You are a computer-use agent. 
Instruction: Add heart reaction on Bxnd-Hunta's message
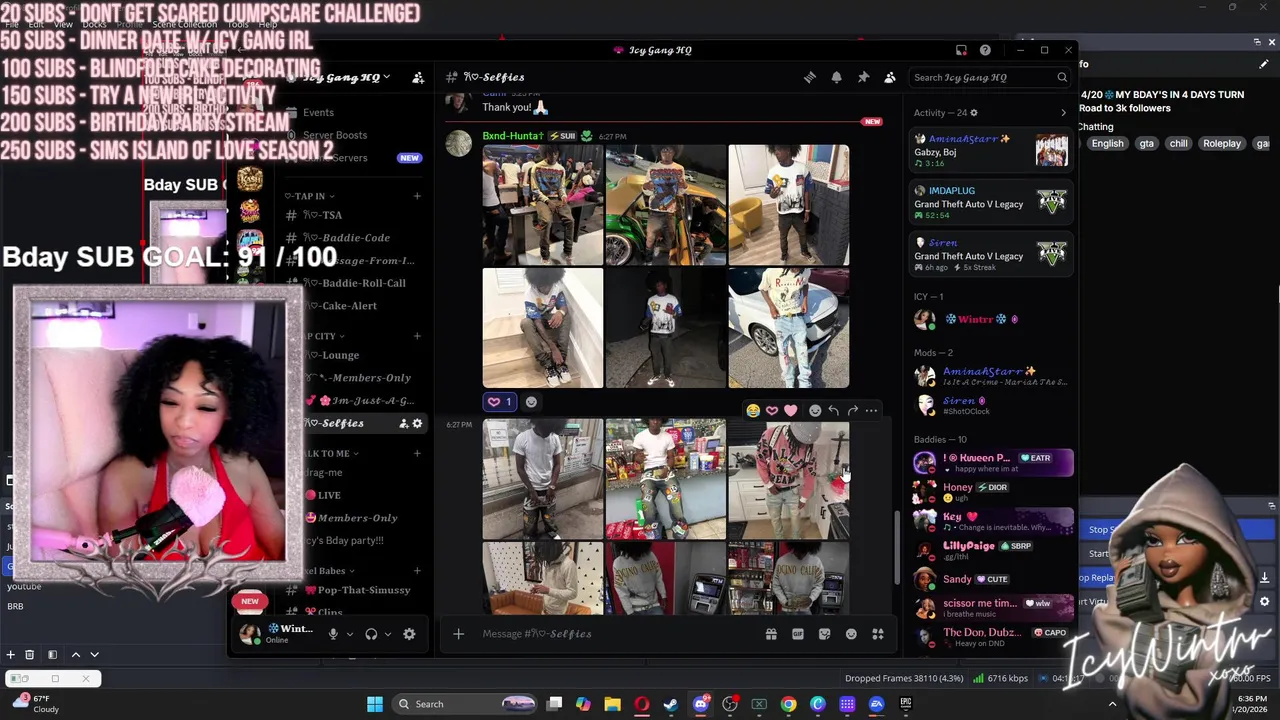pos(498,402)
